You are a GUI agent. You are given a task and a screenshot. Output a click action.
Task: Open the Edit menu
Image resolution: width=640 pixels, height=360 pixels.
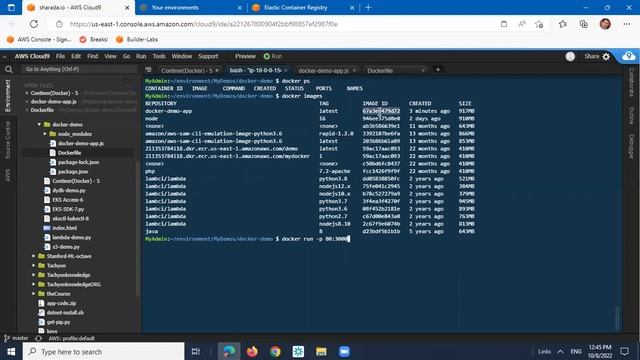point(76,56)
